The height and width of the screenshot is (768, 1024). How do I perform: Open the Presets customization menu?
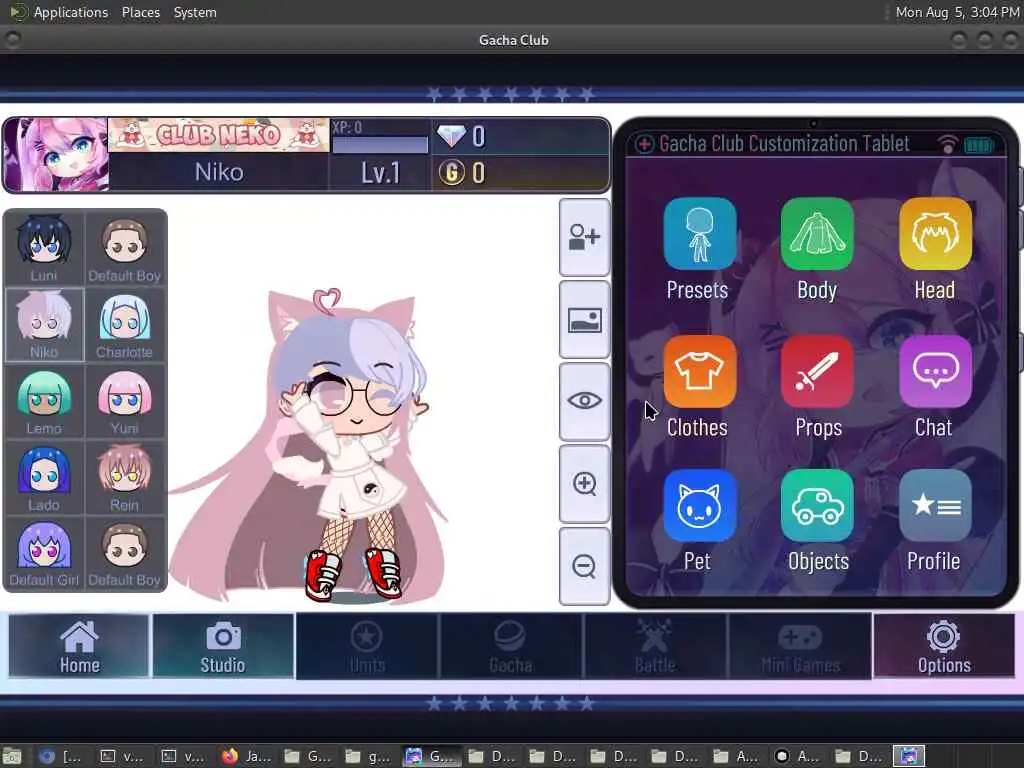[x=699, y=234]
